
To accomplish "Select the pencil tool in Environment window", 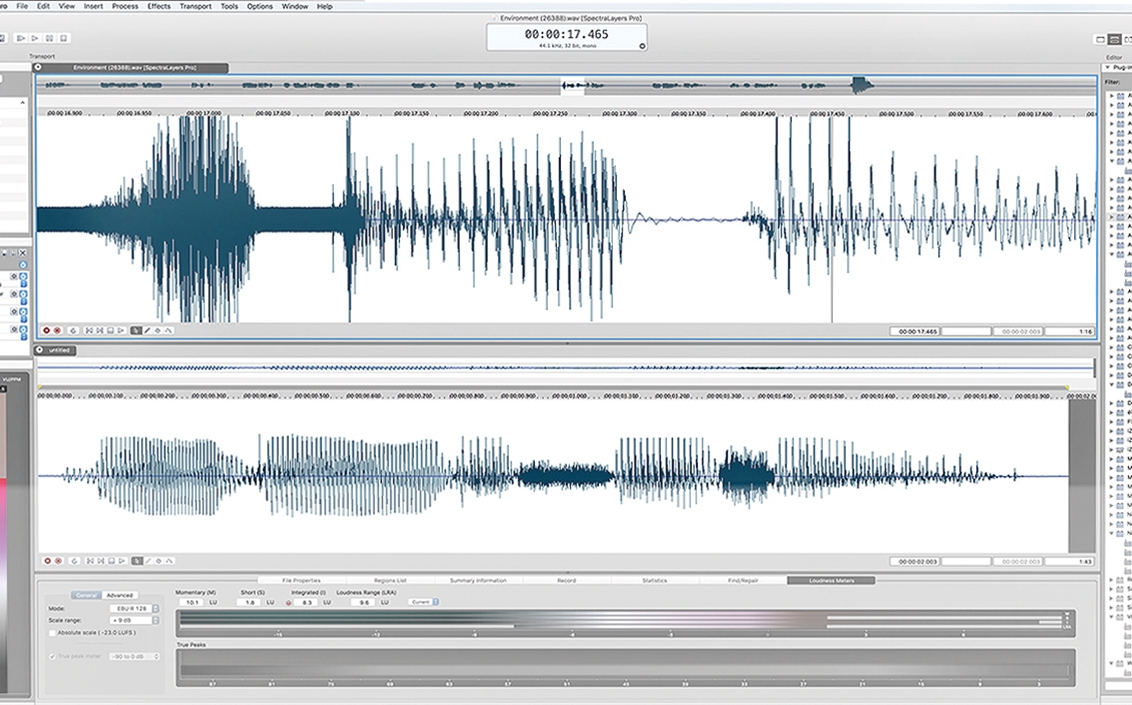I will (x=147, y=330).
